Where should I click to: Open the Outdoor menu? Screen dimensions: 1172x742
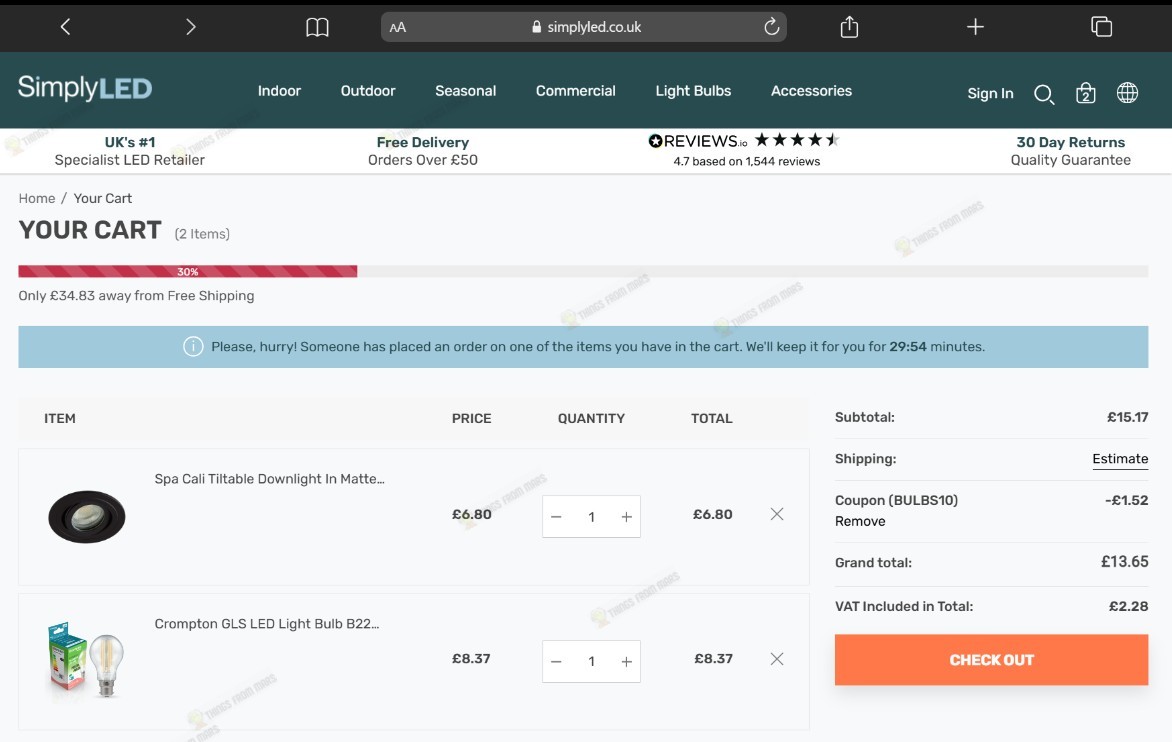(x=368, y=90)
